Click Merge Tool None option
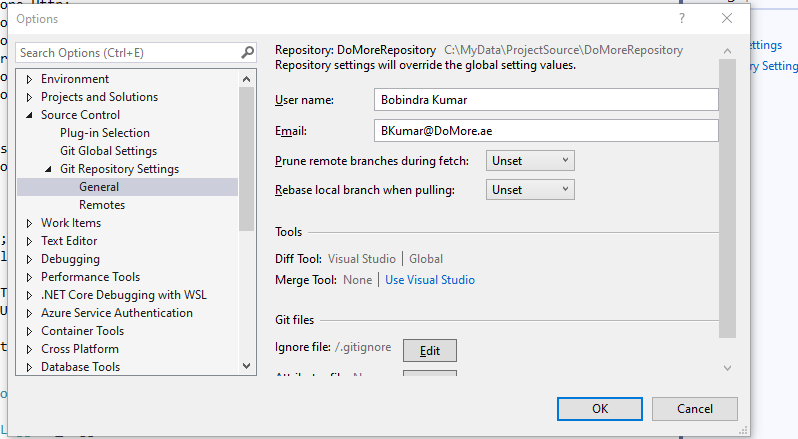This screenshot has height=439, width=798. click(358, 280)
